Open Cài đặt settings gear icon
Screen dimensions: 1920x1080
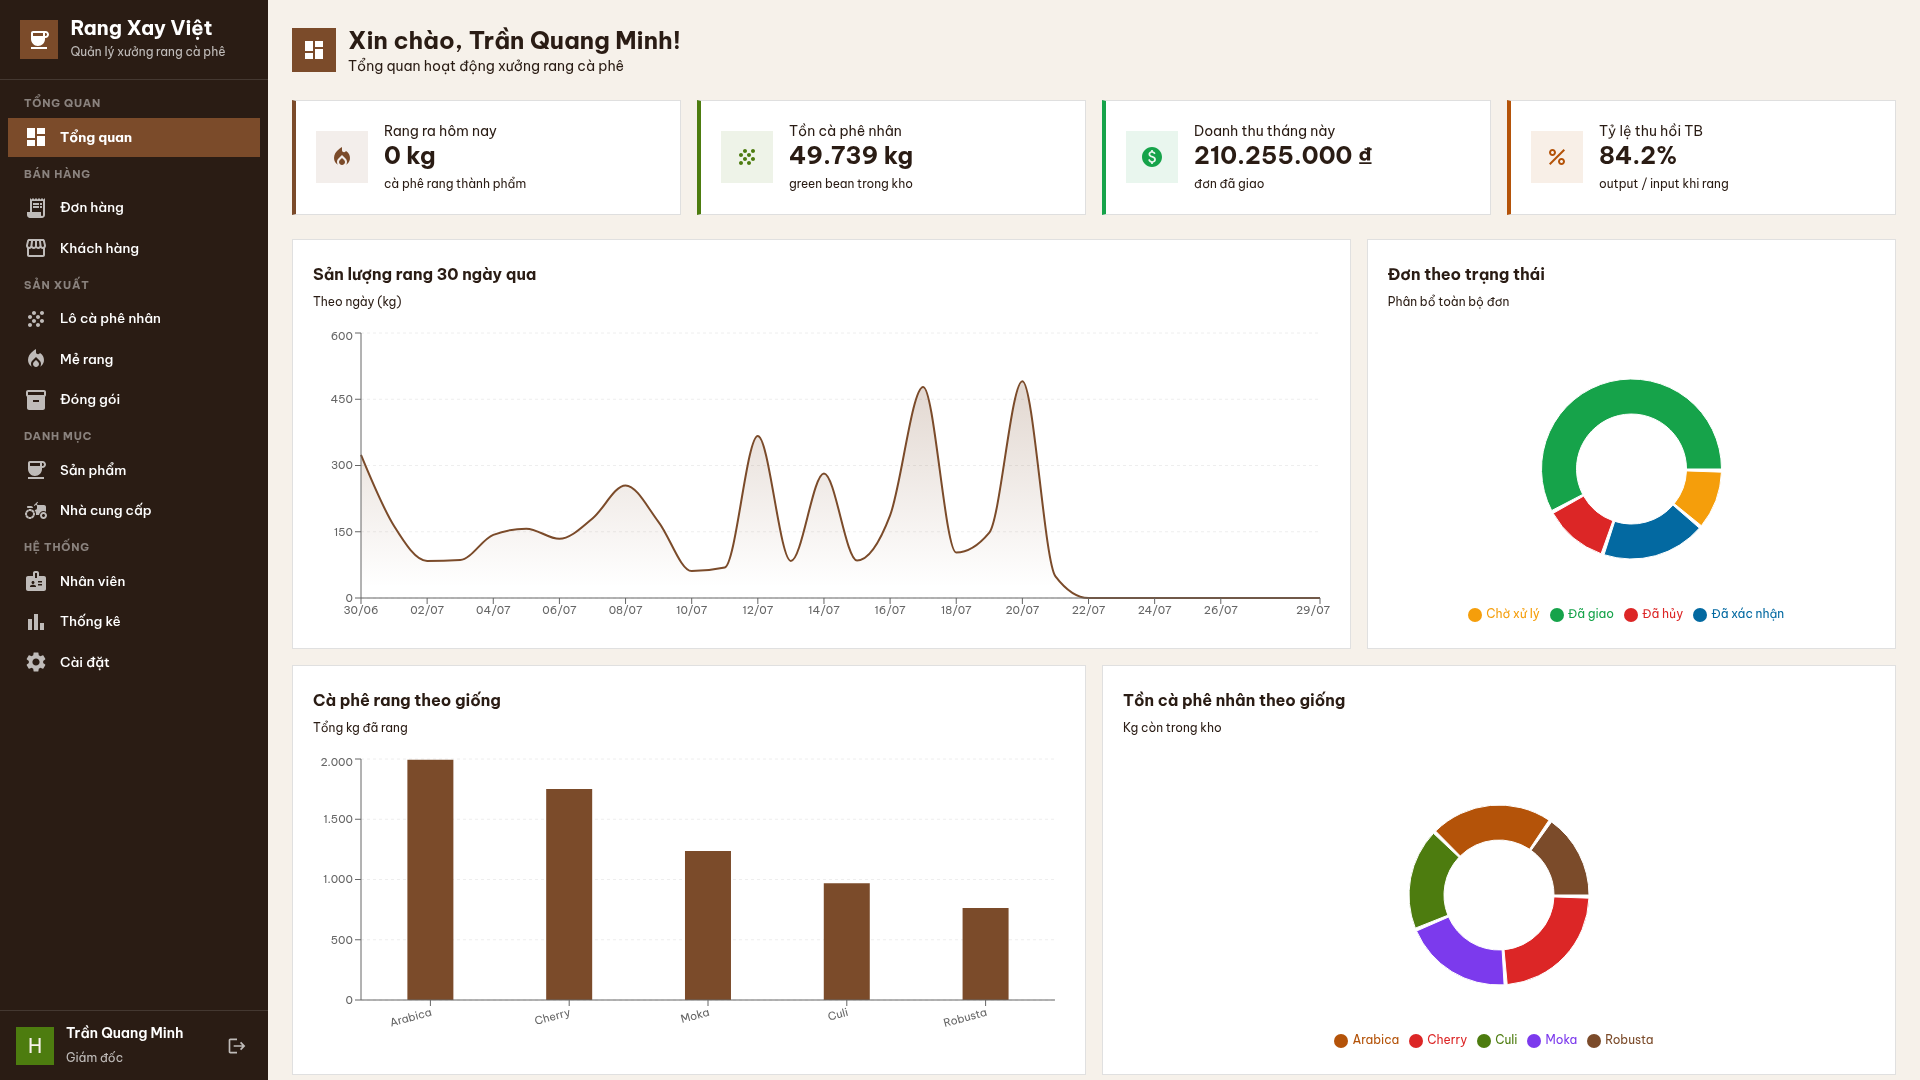[36, 662]
